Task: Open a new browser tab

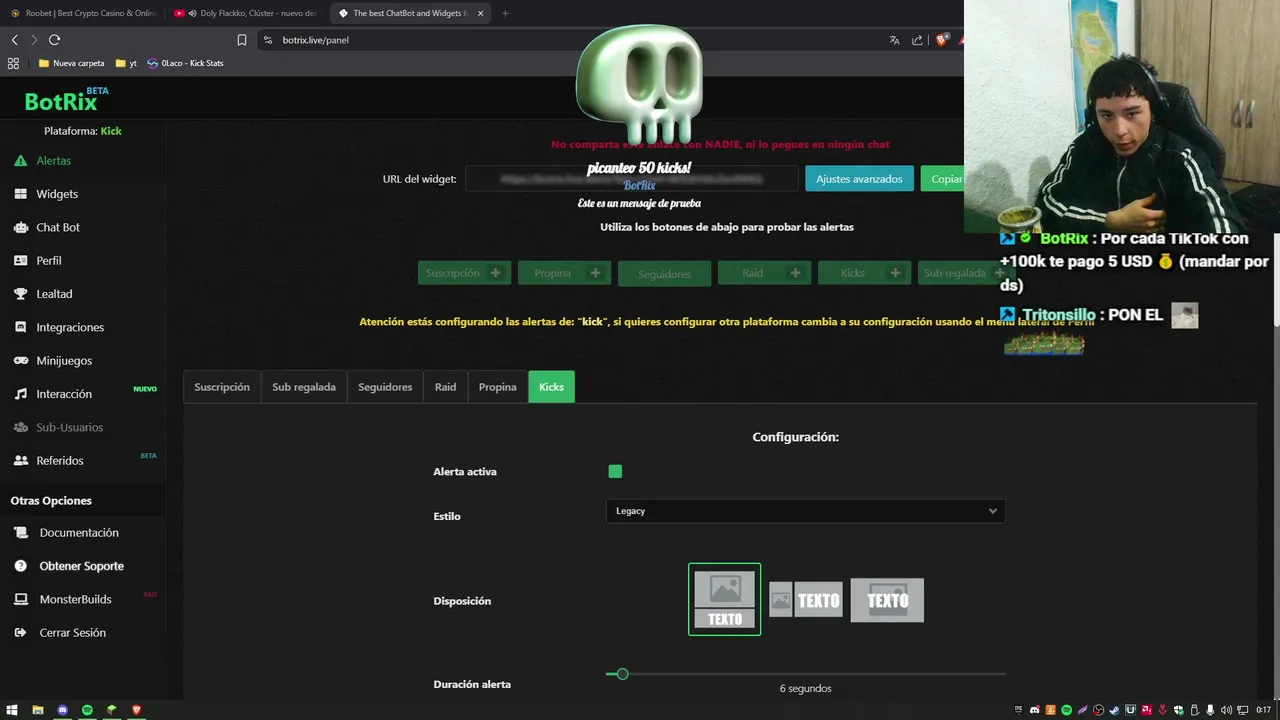Action: coord(504,13)
